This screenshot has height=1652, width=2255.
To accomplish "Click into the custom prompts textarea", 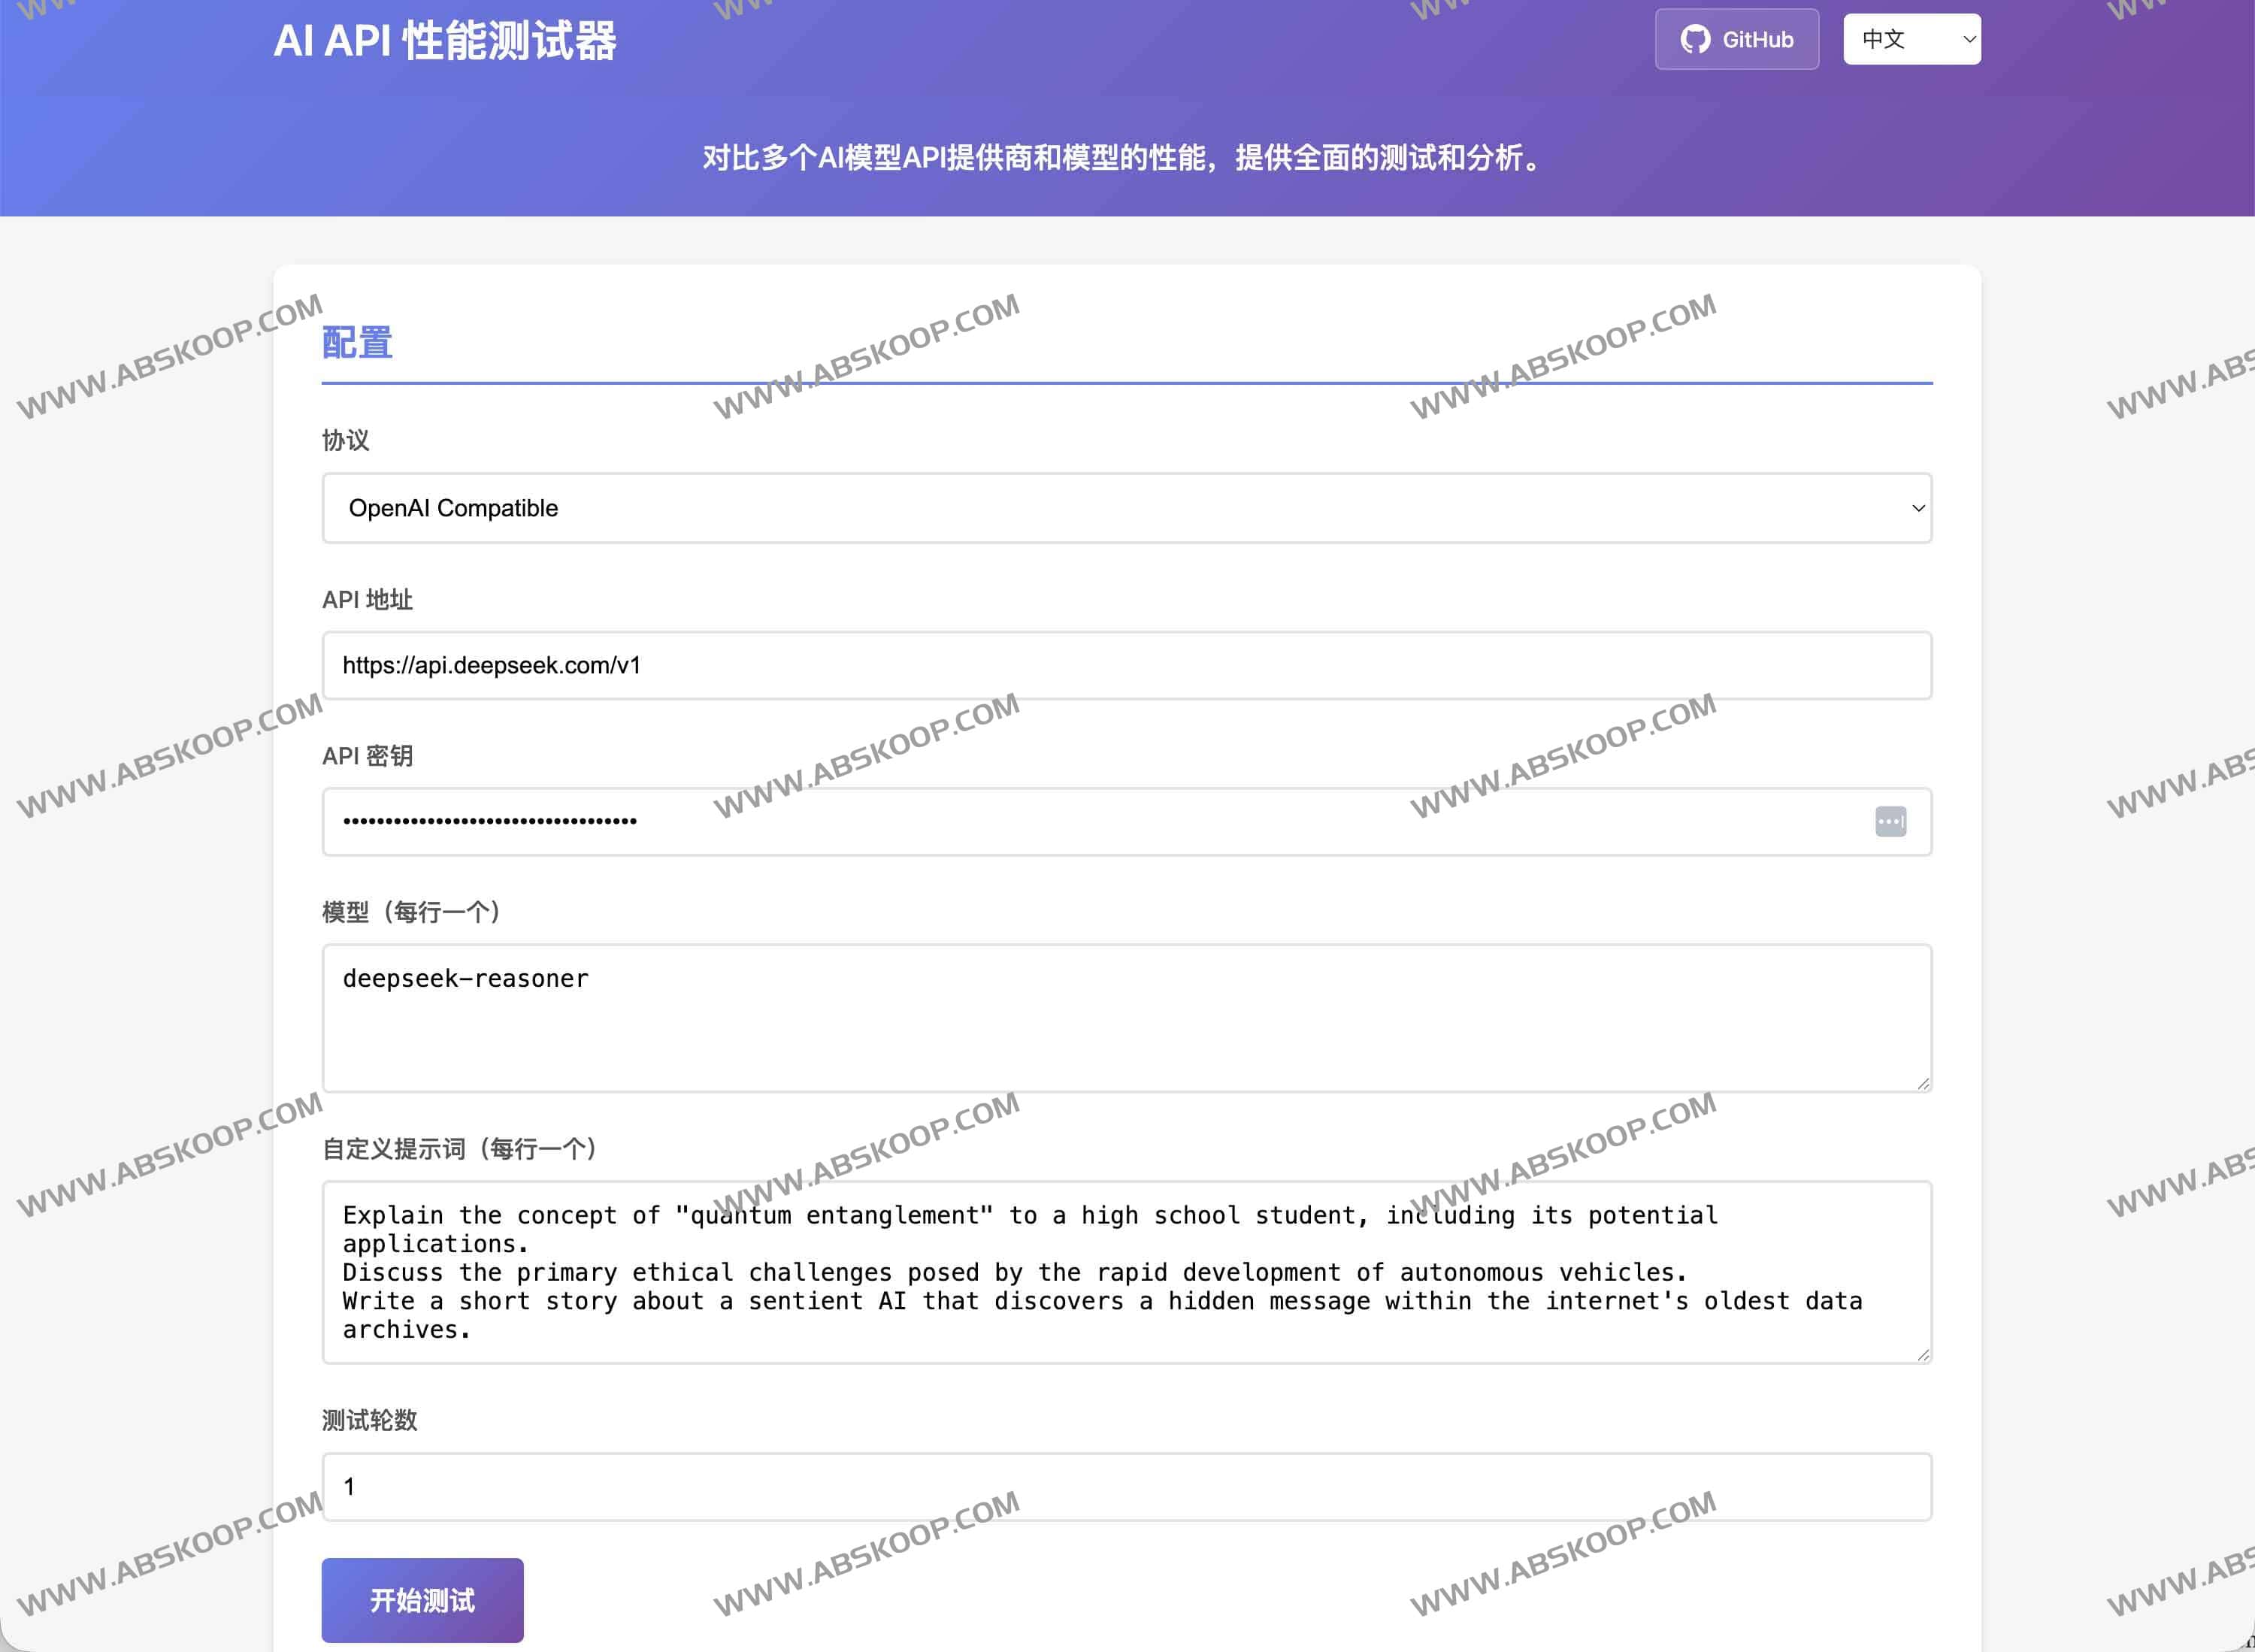I will (1126, 1272).
